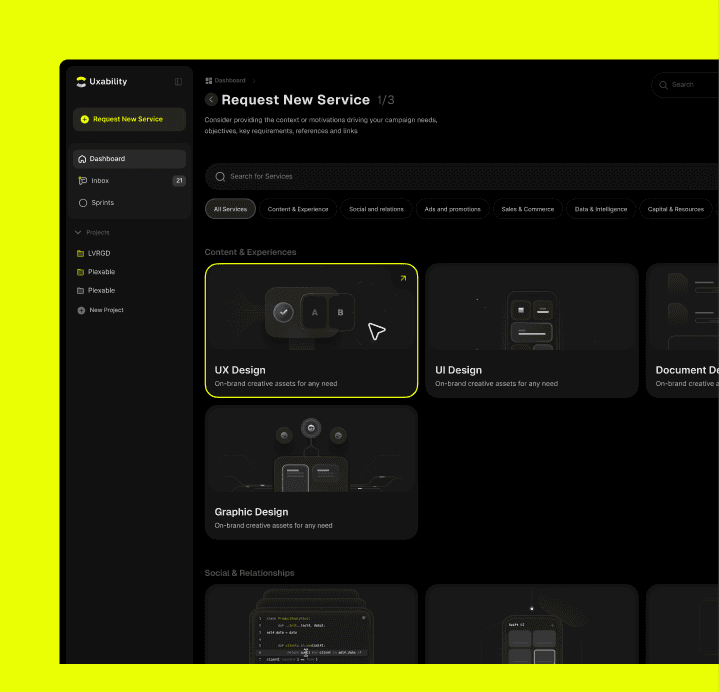Go back with the arrow button
This screenshot has height=692, width=719.
[x=211, y=100]
